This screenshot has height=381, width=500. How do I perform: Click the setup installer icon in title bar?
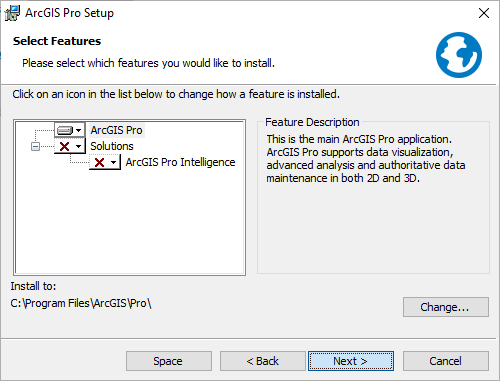(12, 13)
